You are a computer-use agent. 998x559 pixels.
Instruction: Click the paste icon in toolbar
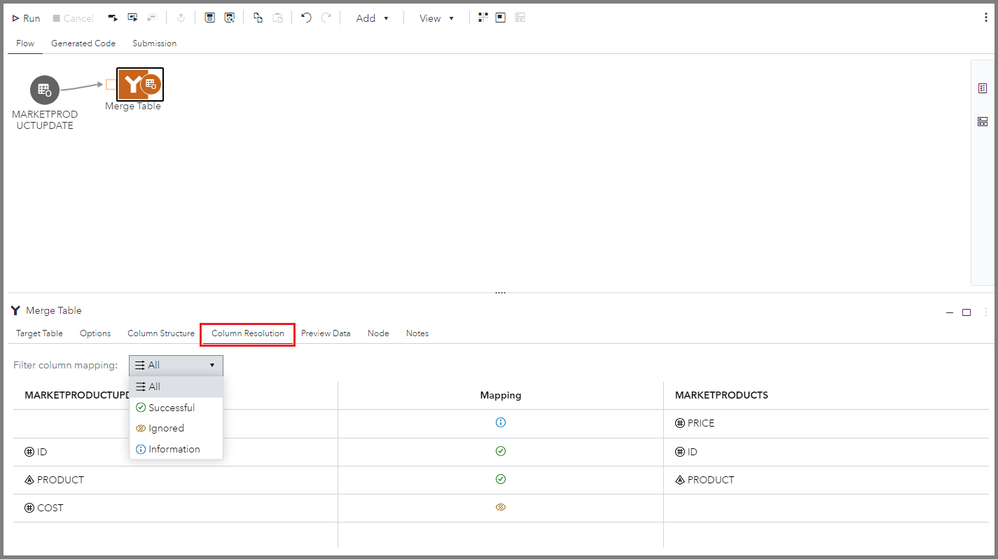(x=278, y=18)
